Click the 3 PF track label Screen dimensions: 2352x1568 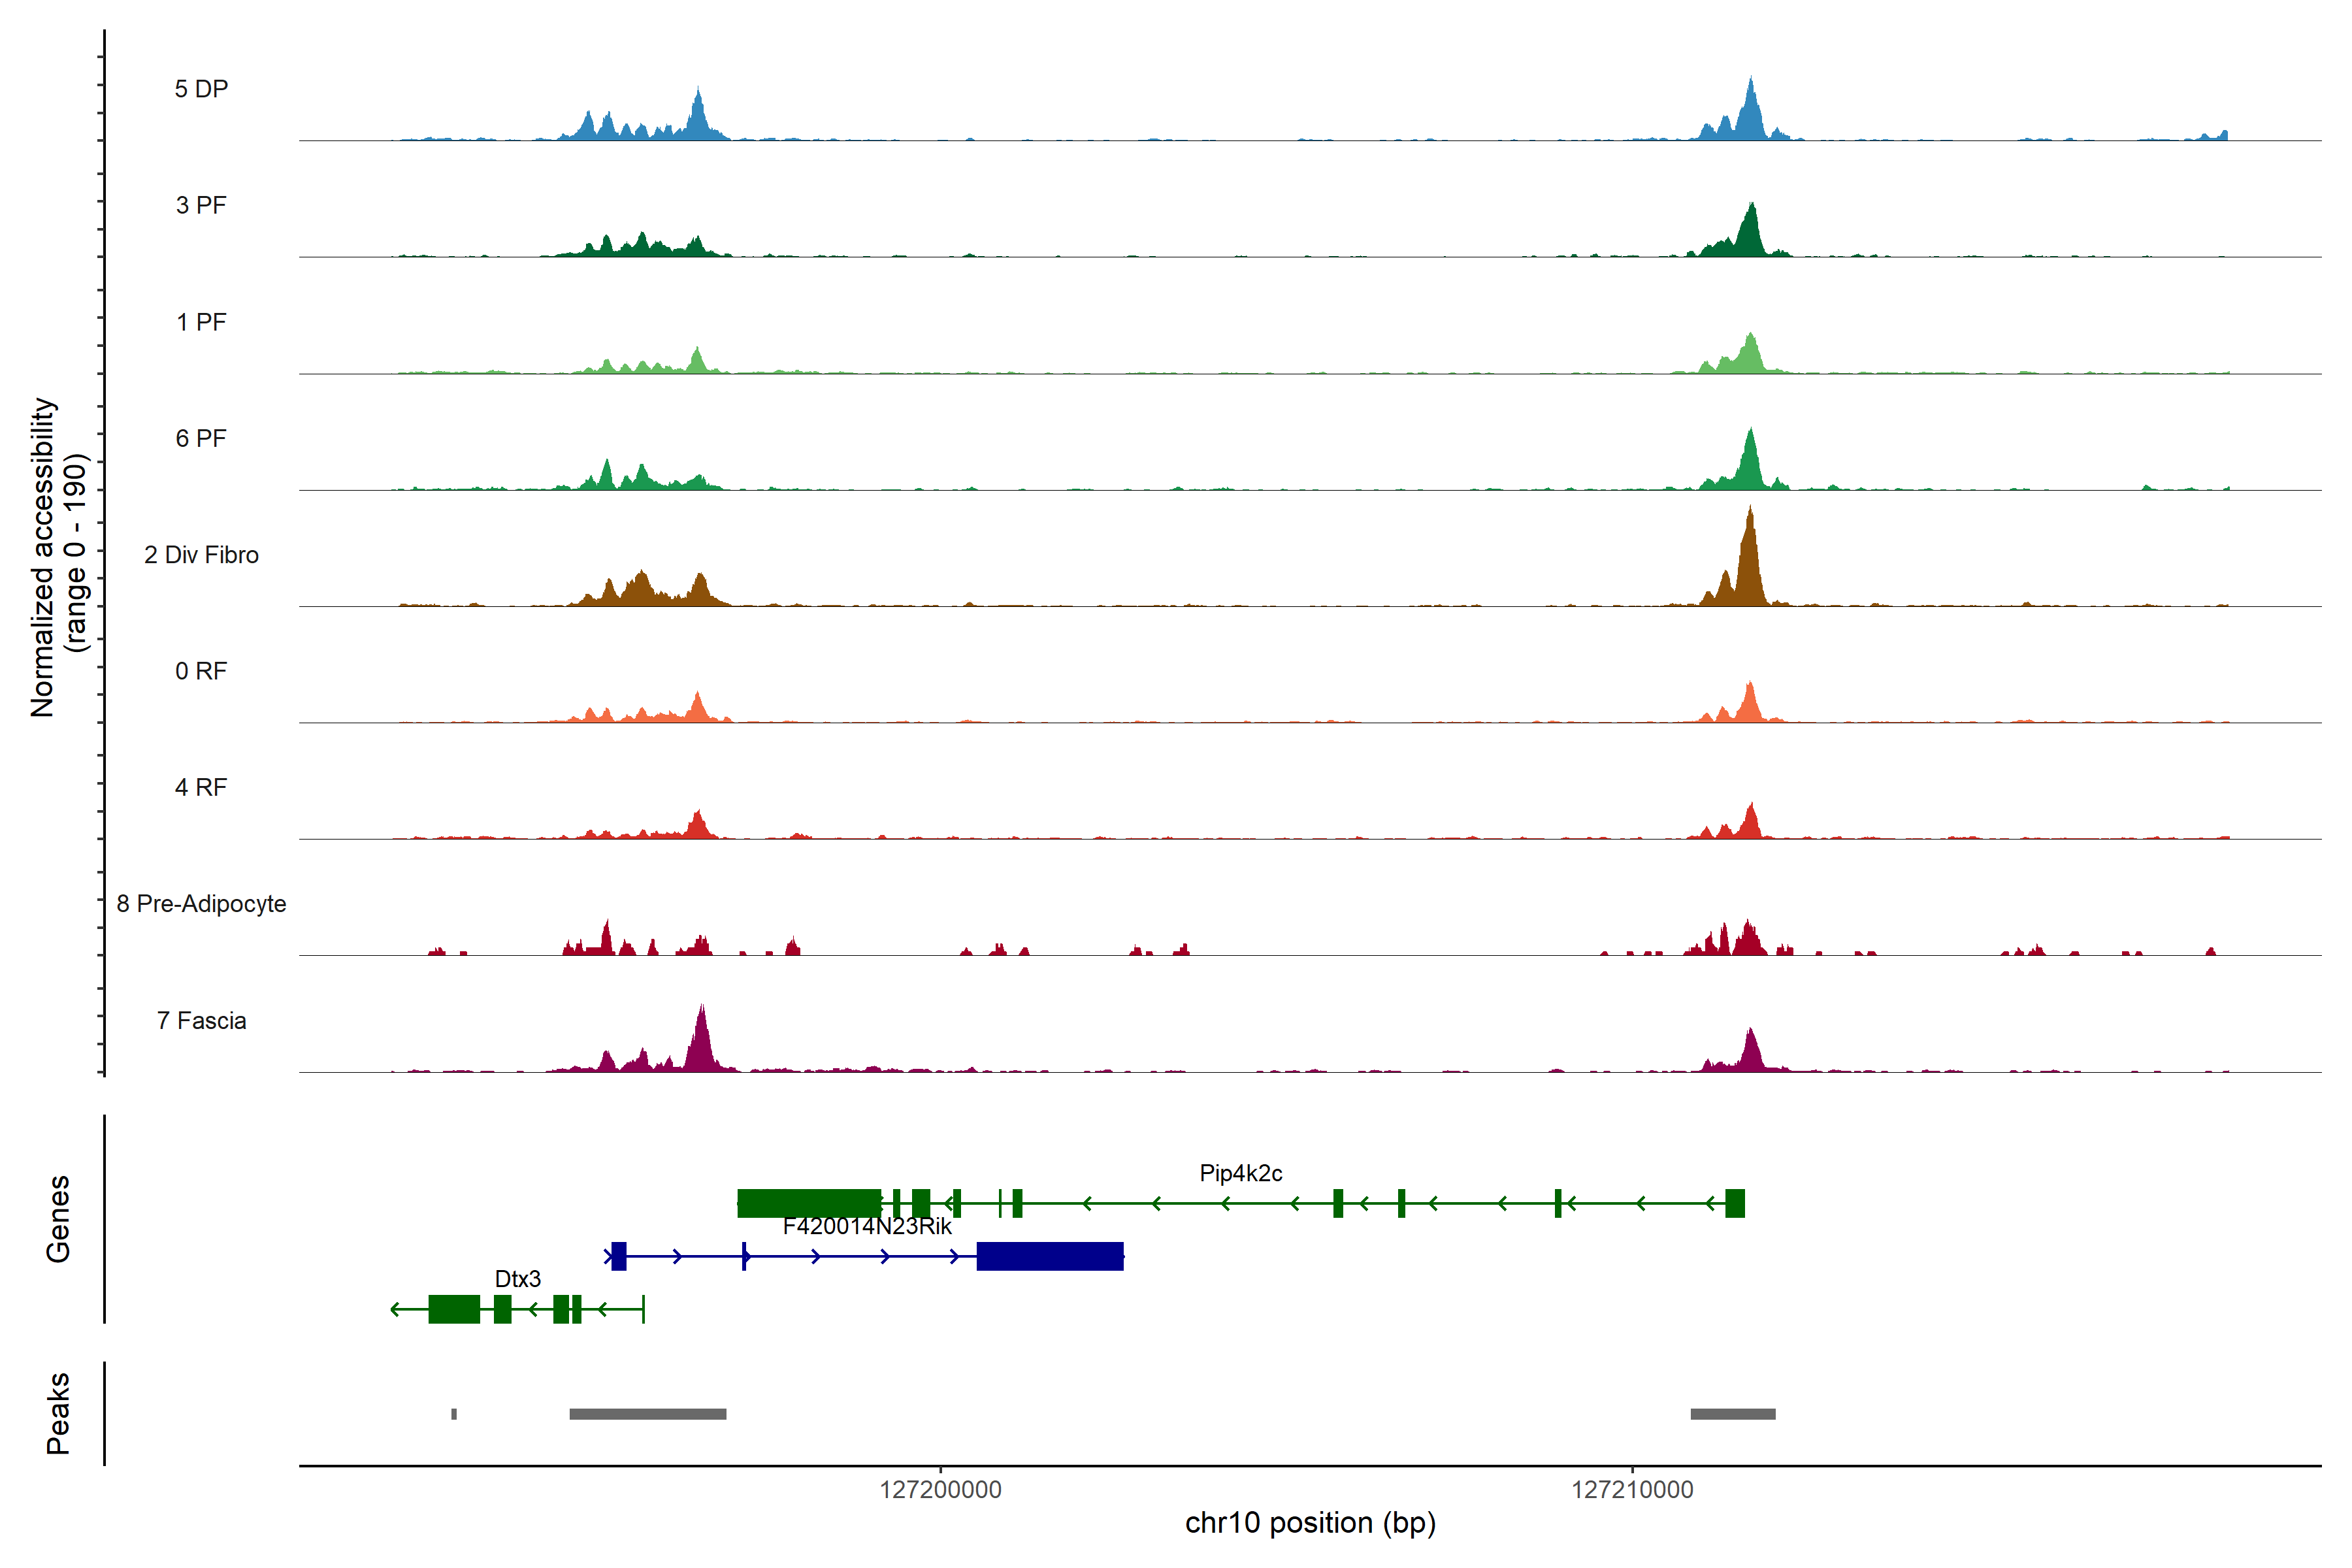pos(201,205)
